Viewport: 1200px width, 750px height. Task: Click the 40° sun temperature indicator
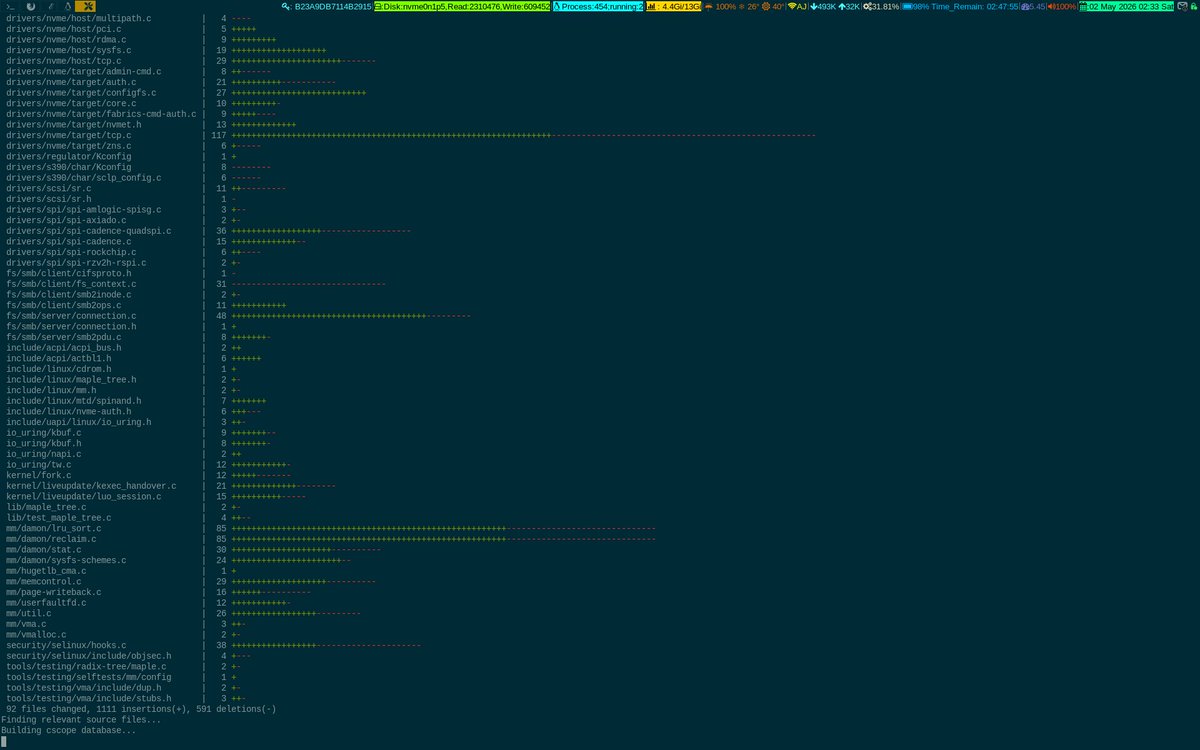click(772, 6)
